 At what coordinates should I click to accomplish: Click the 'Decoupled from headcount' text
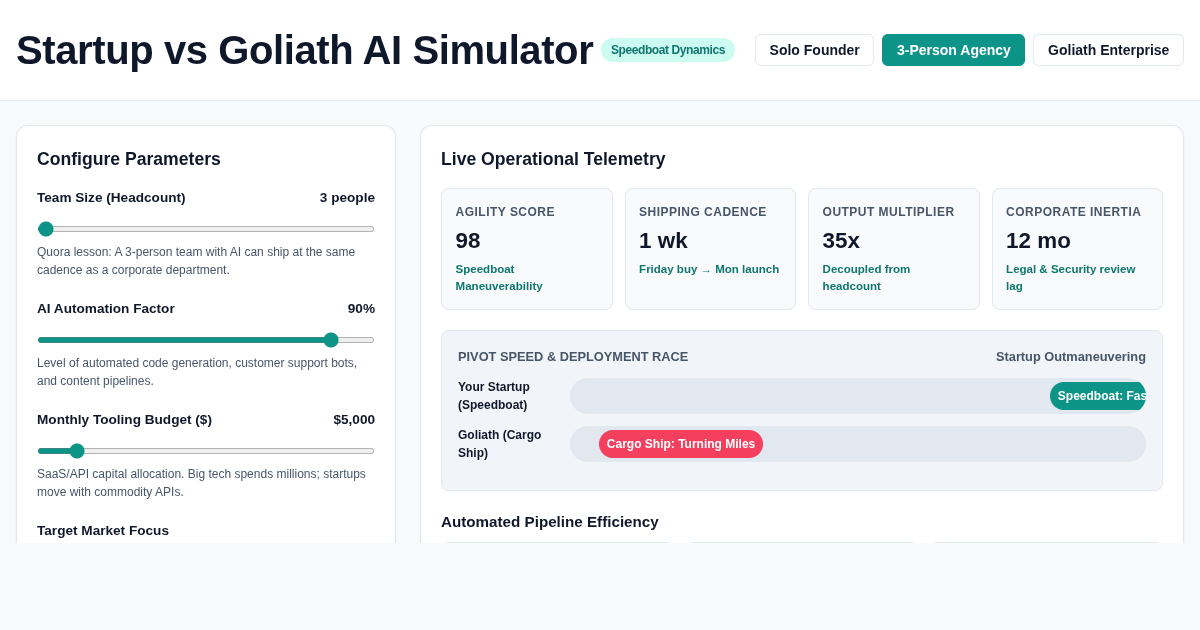866,278
